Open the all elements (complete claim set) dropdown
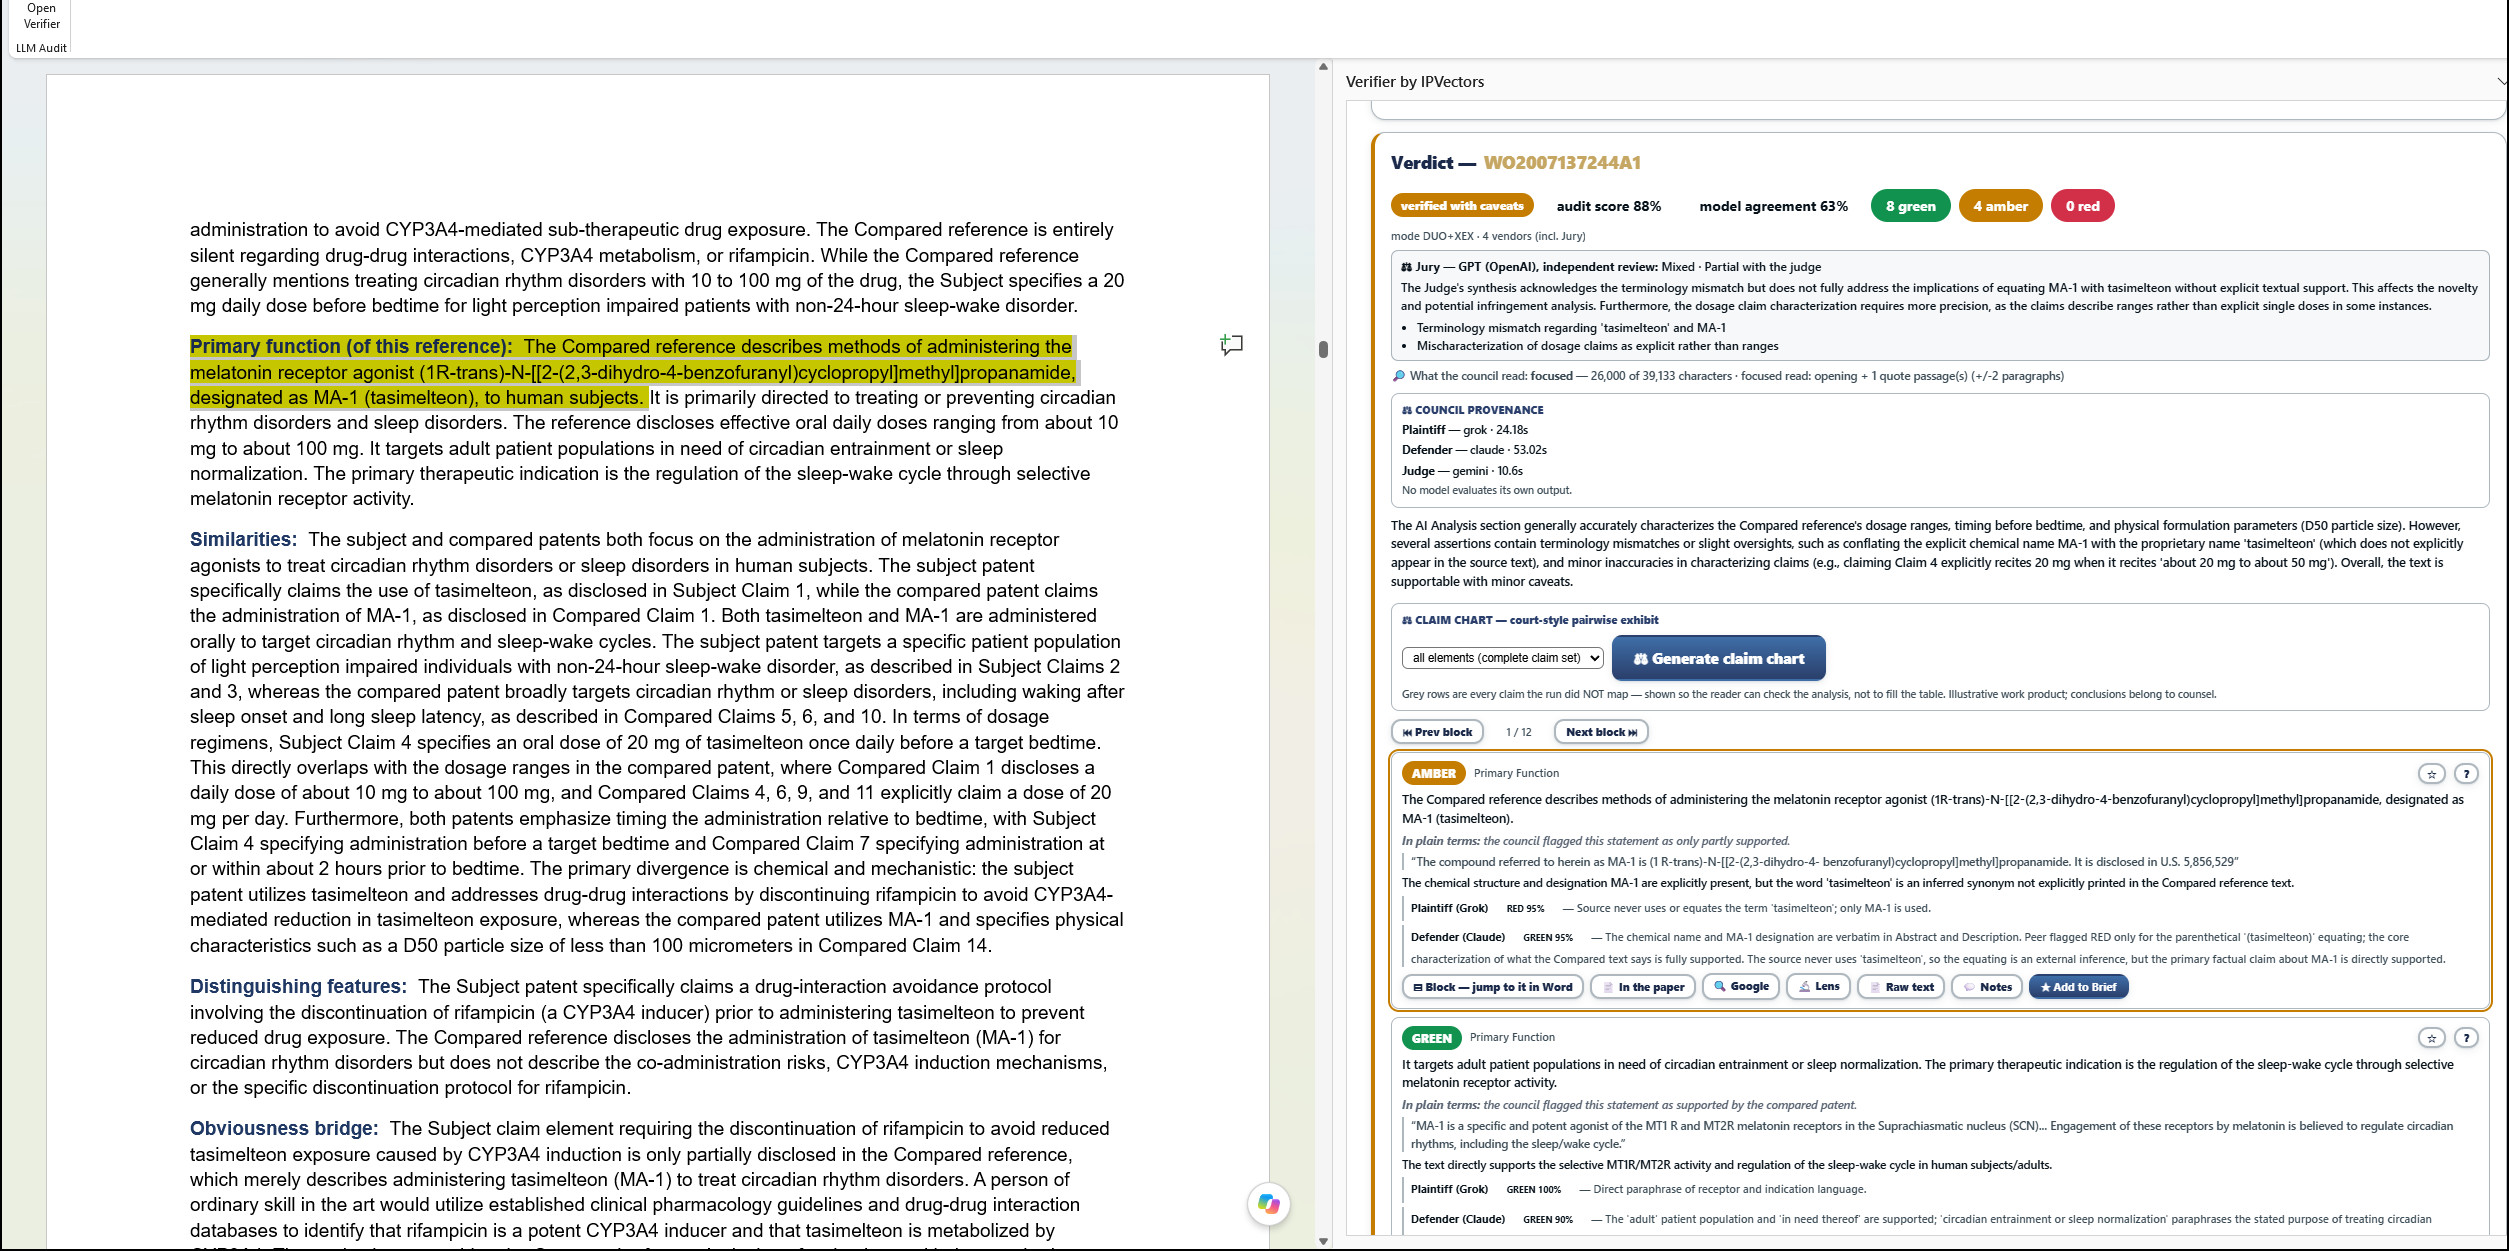The image size is (2509, 1251). tap(1502, 658)
